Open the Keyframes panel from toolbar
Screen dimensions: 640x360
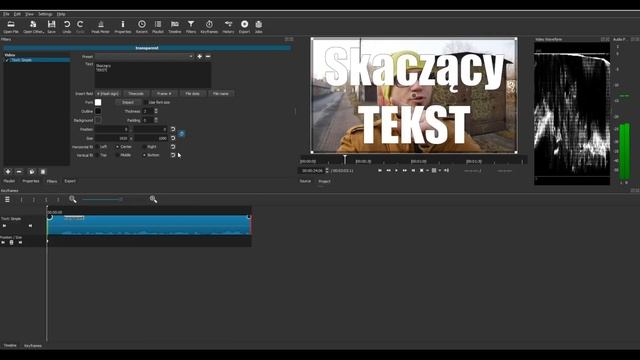(x=209, y=27)
